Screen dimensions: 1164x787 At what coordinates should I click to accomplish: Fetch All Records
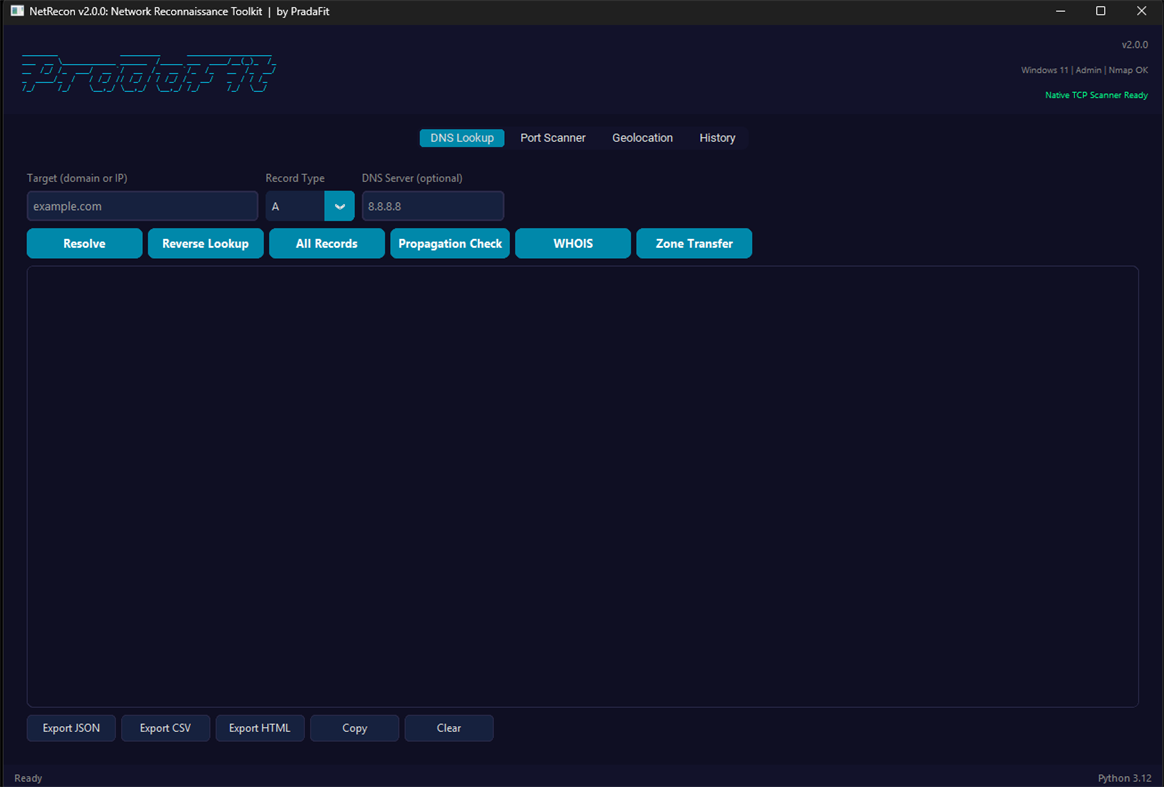[x=327, y=244]
